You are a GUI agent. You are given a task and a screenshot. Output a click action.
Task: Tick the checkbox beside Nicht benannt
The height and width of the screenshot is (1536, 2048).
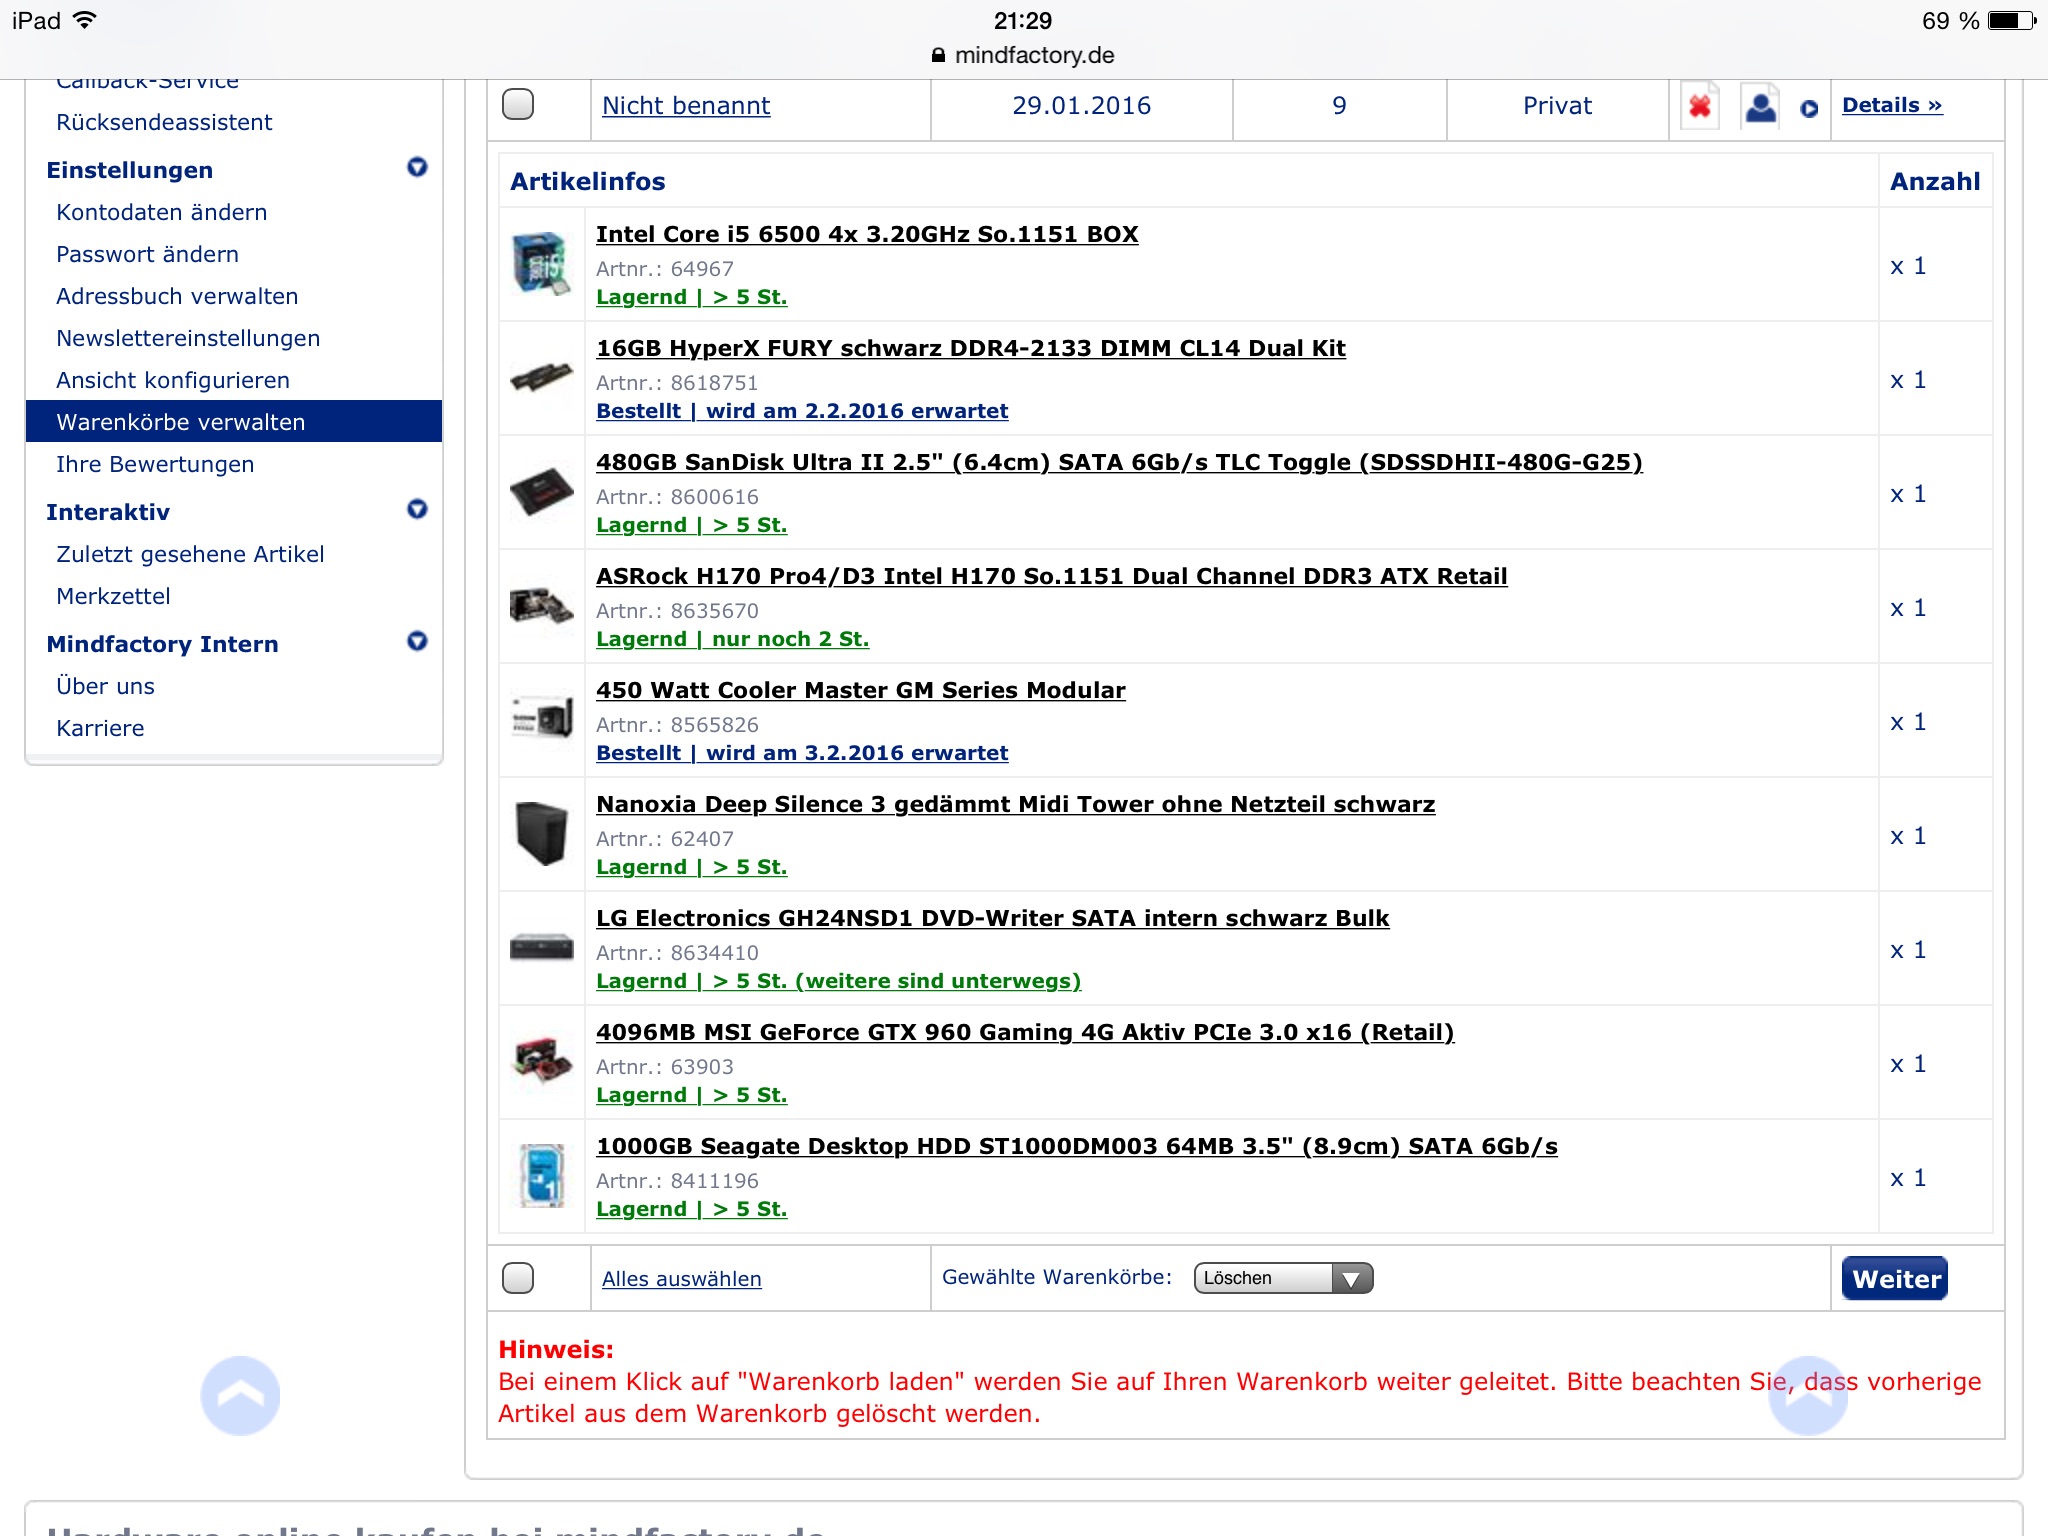[x=518, y=104]
